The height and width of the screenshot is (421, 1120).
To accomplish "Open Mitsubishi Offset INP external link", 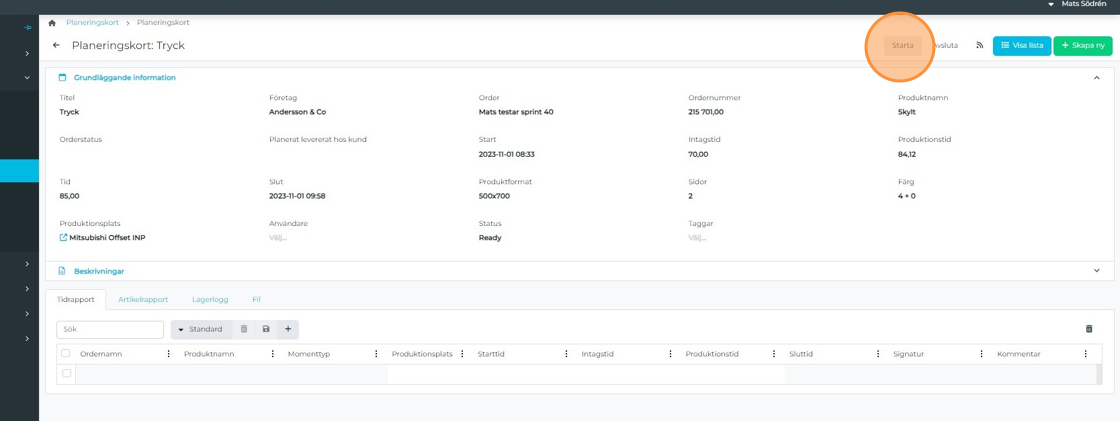I will point(64,238).
